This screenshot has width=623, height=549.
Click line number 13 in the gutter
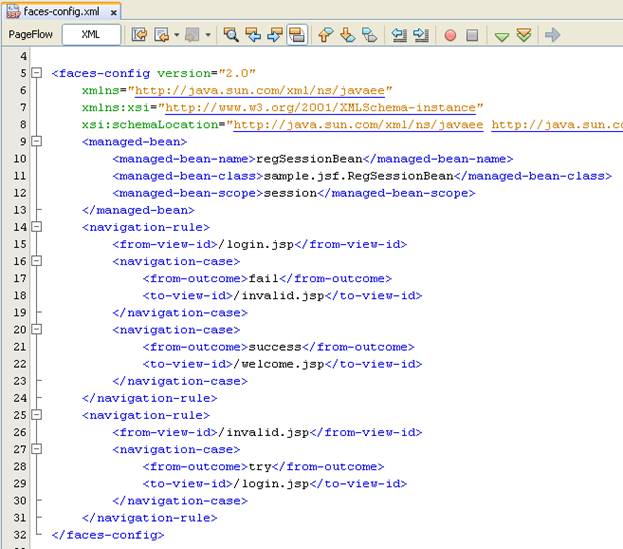tap(19, 210)
